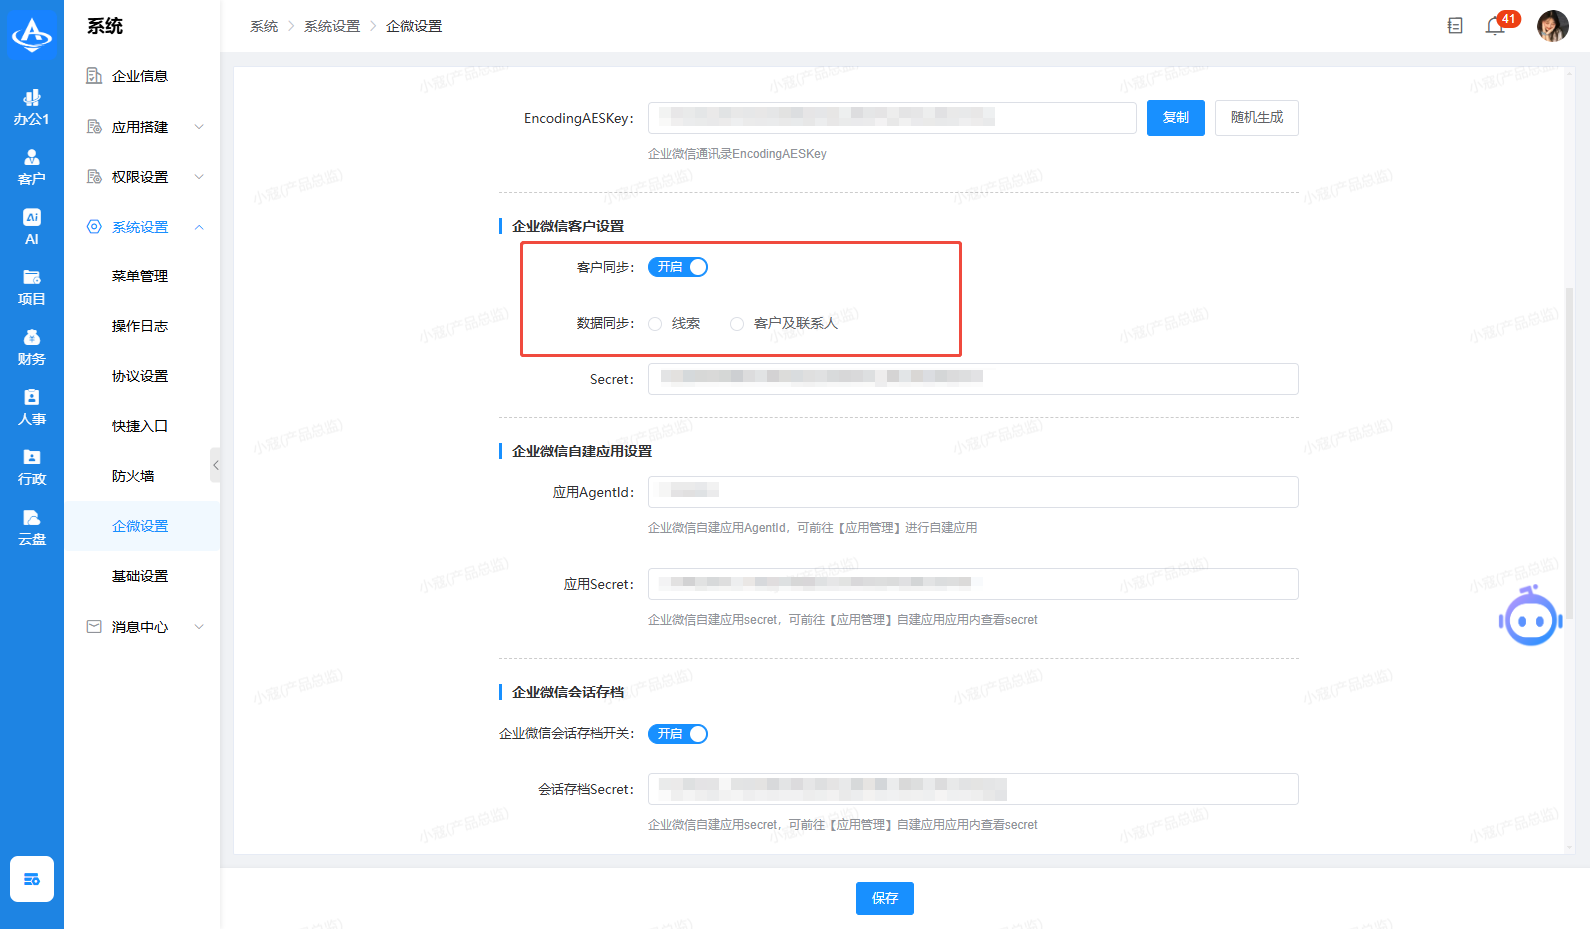Viewport: 1590px width, 929px height.
Task: Open the floating robot assistant
Action: (1530, 617)
